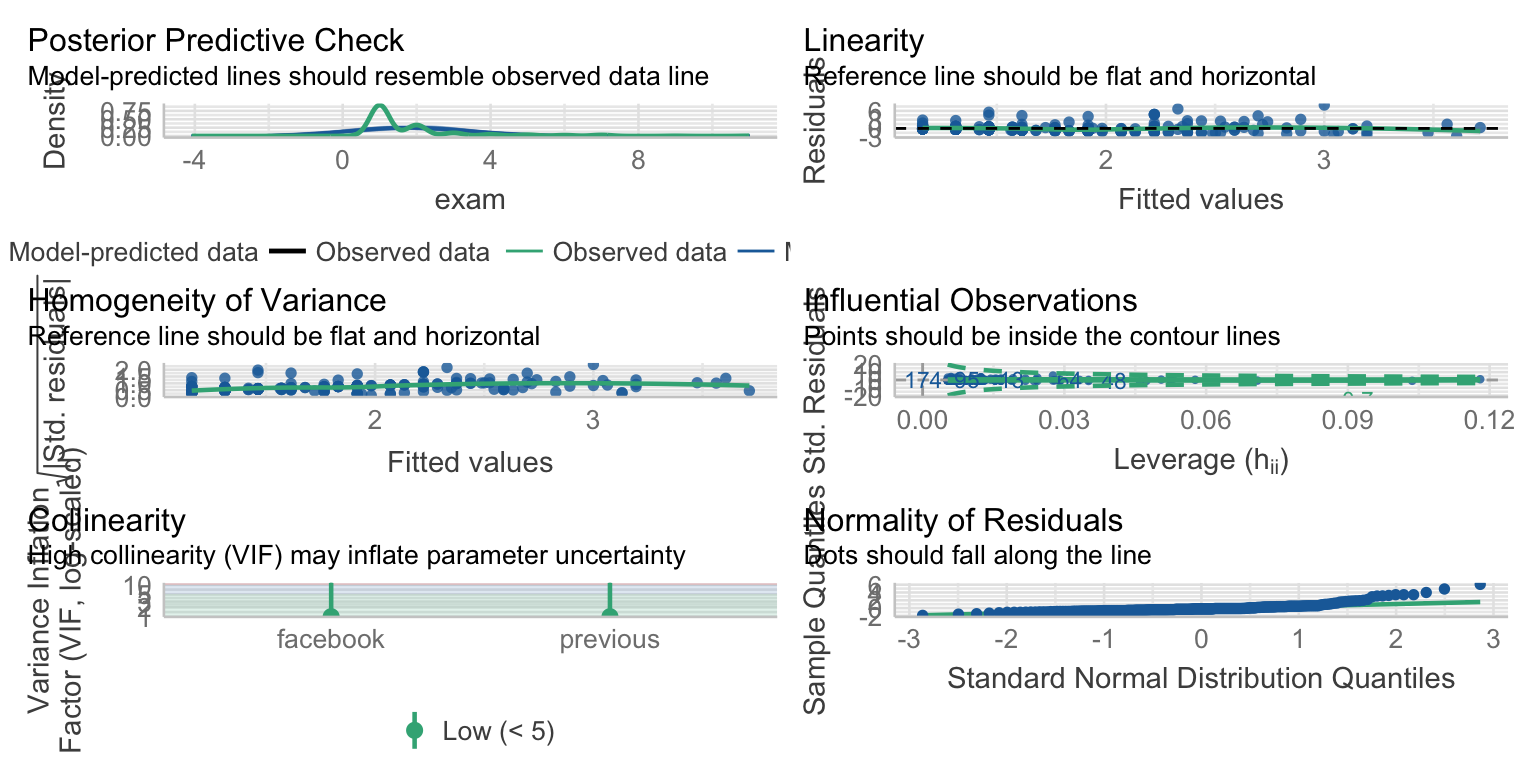Click the Leverage (hii) axis title

tap(1201, 460)
